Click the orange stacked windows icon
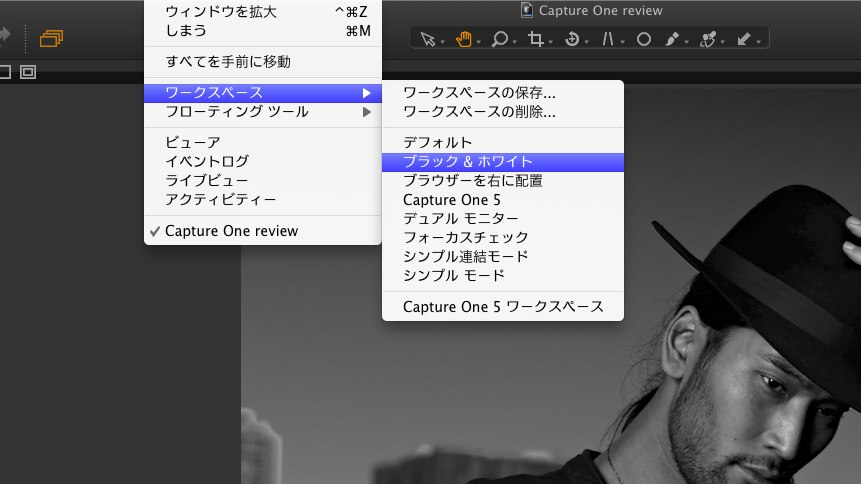Image resolution: width=861 pixels, height=484 pixels. click(x=51, y=38)
